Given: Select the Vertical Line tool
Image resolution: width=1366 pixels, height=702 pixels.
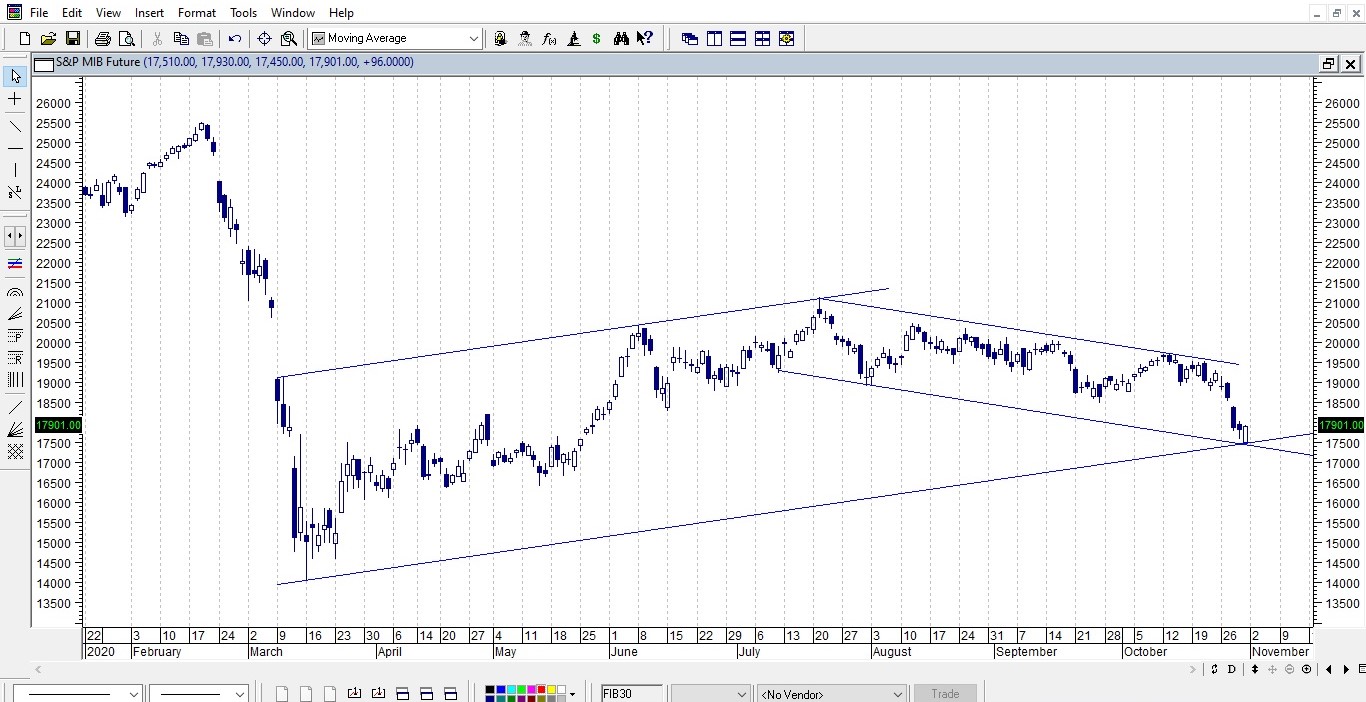Looking at the screenshot, I should point(15,170).
